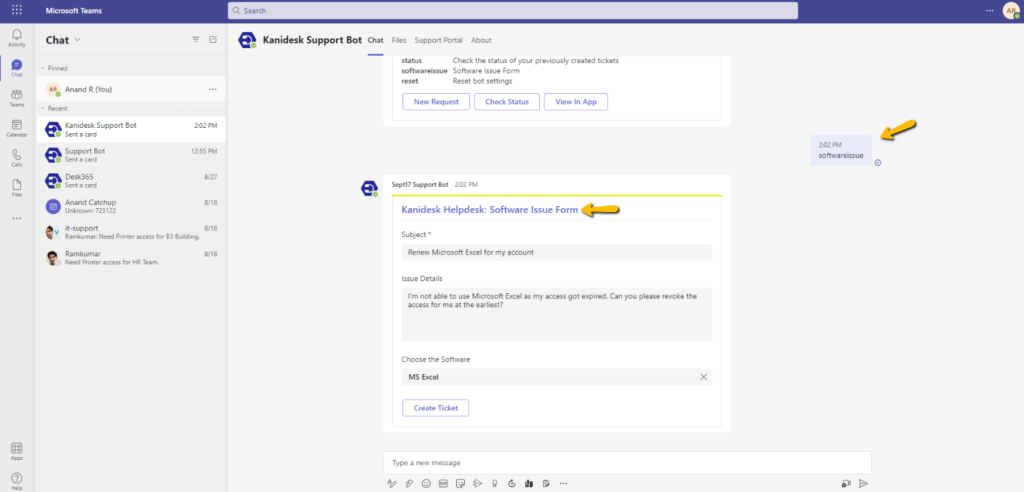Open more options for Anand R chat

(x=213, y=89)
